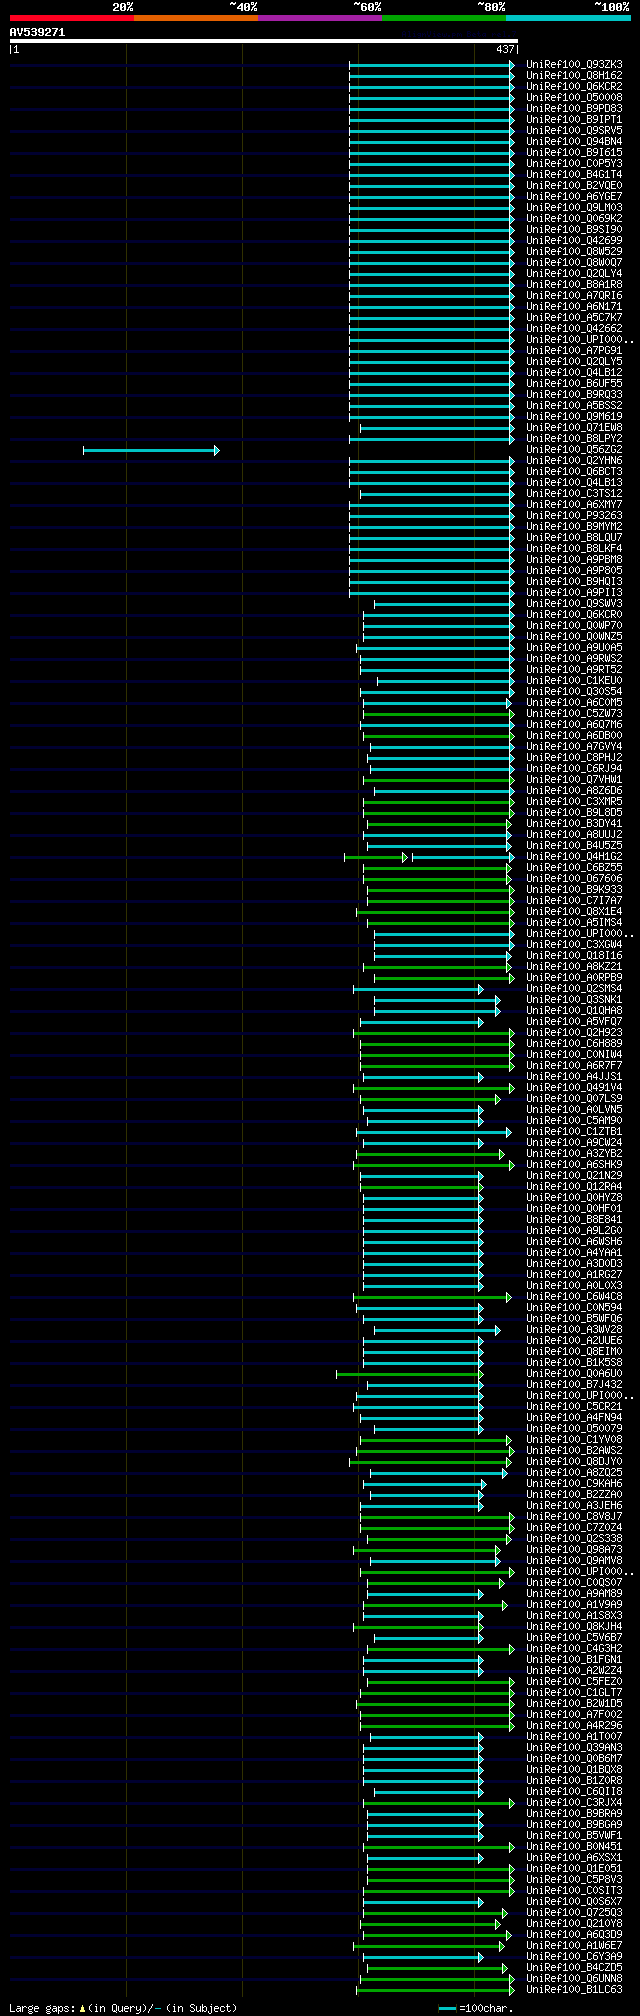Image resolution: width=640 pixels, height=2016 pixels.
Task: Select the UniRef100_B6UF55 label
Action: (574, 383)
